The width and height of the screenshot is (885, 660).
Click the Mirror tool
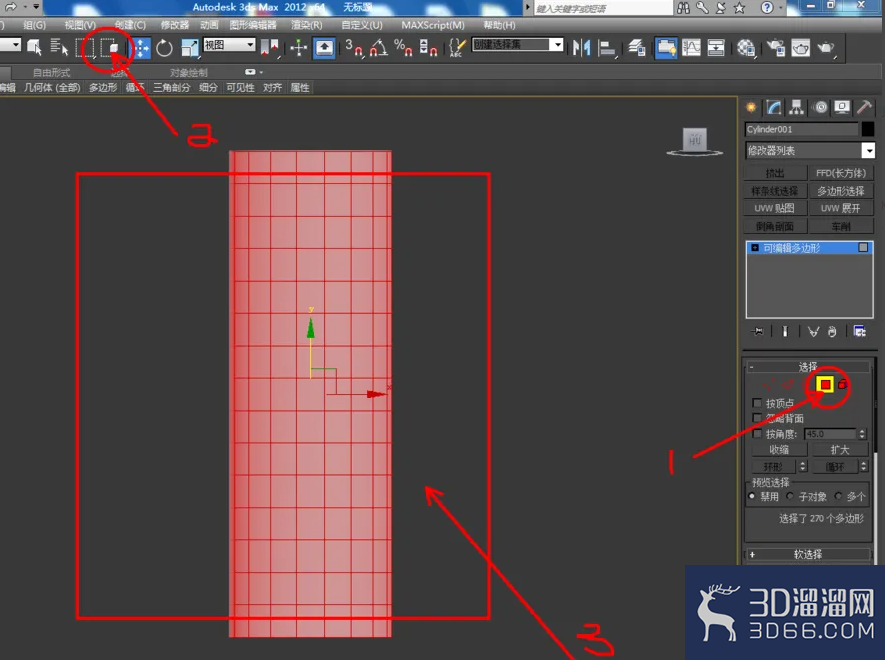point(581,48)
